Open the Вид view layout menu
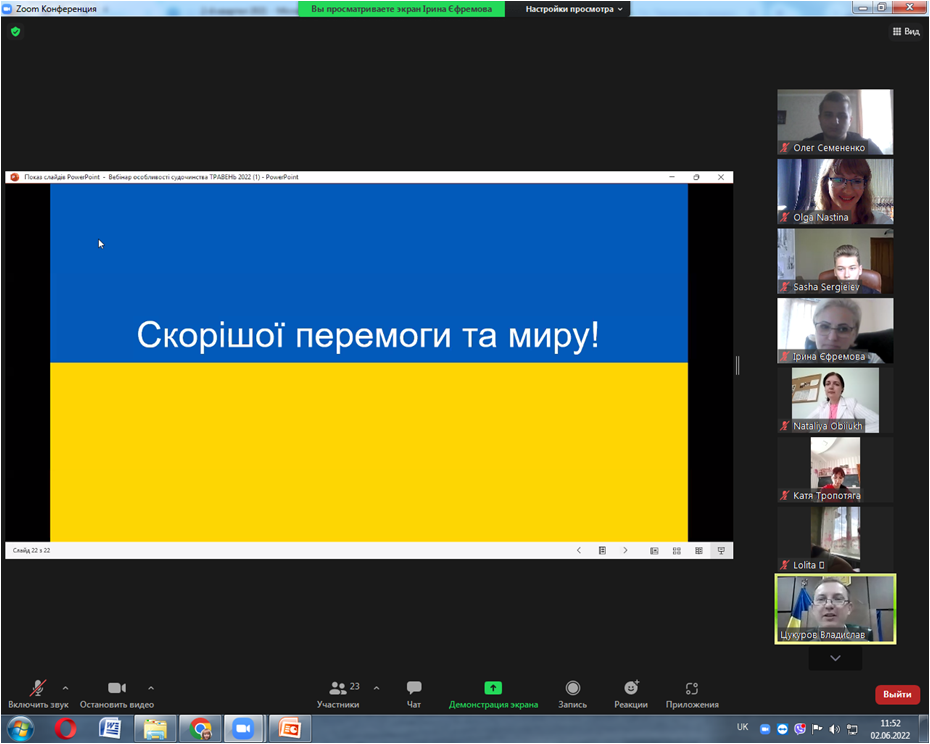The width and height of the screenshot is (930, 744). 905,32
